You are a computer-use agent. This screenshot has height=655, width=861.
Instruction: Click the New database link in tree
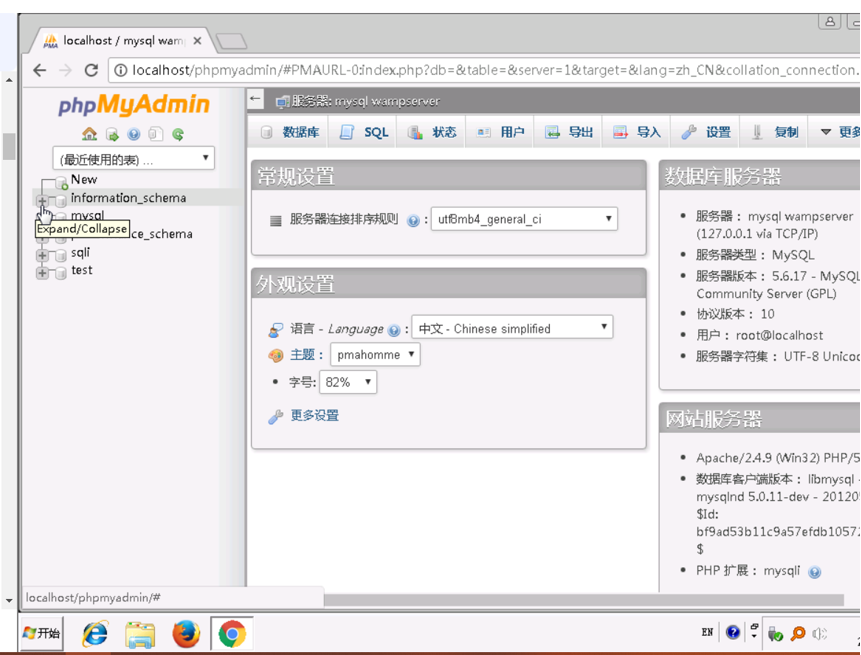[x=84, y=180]
